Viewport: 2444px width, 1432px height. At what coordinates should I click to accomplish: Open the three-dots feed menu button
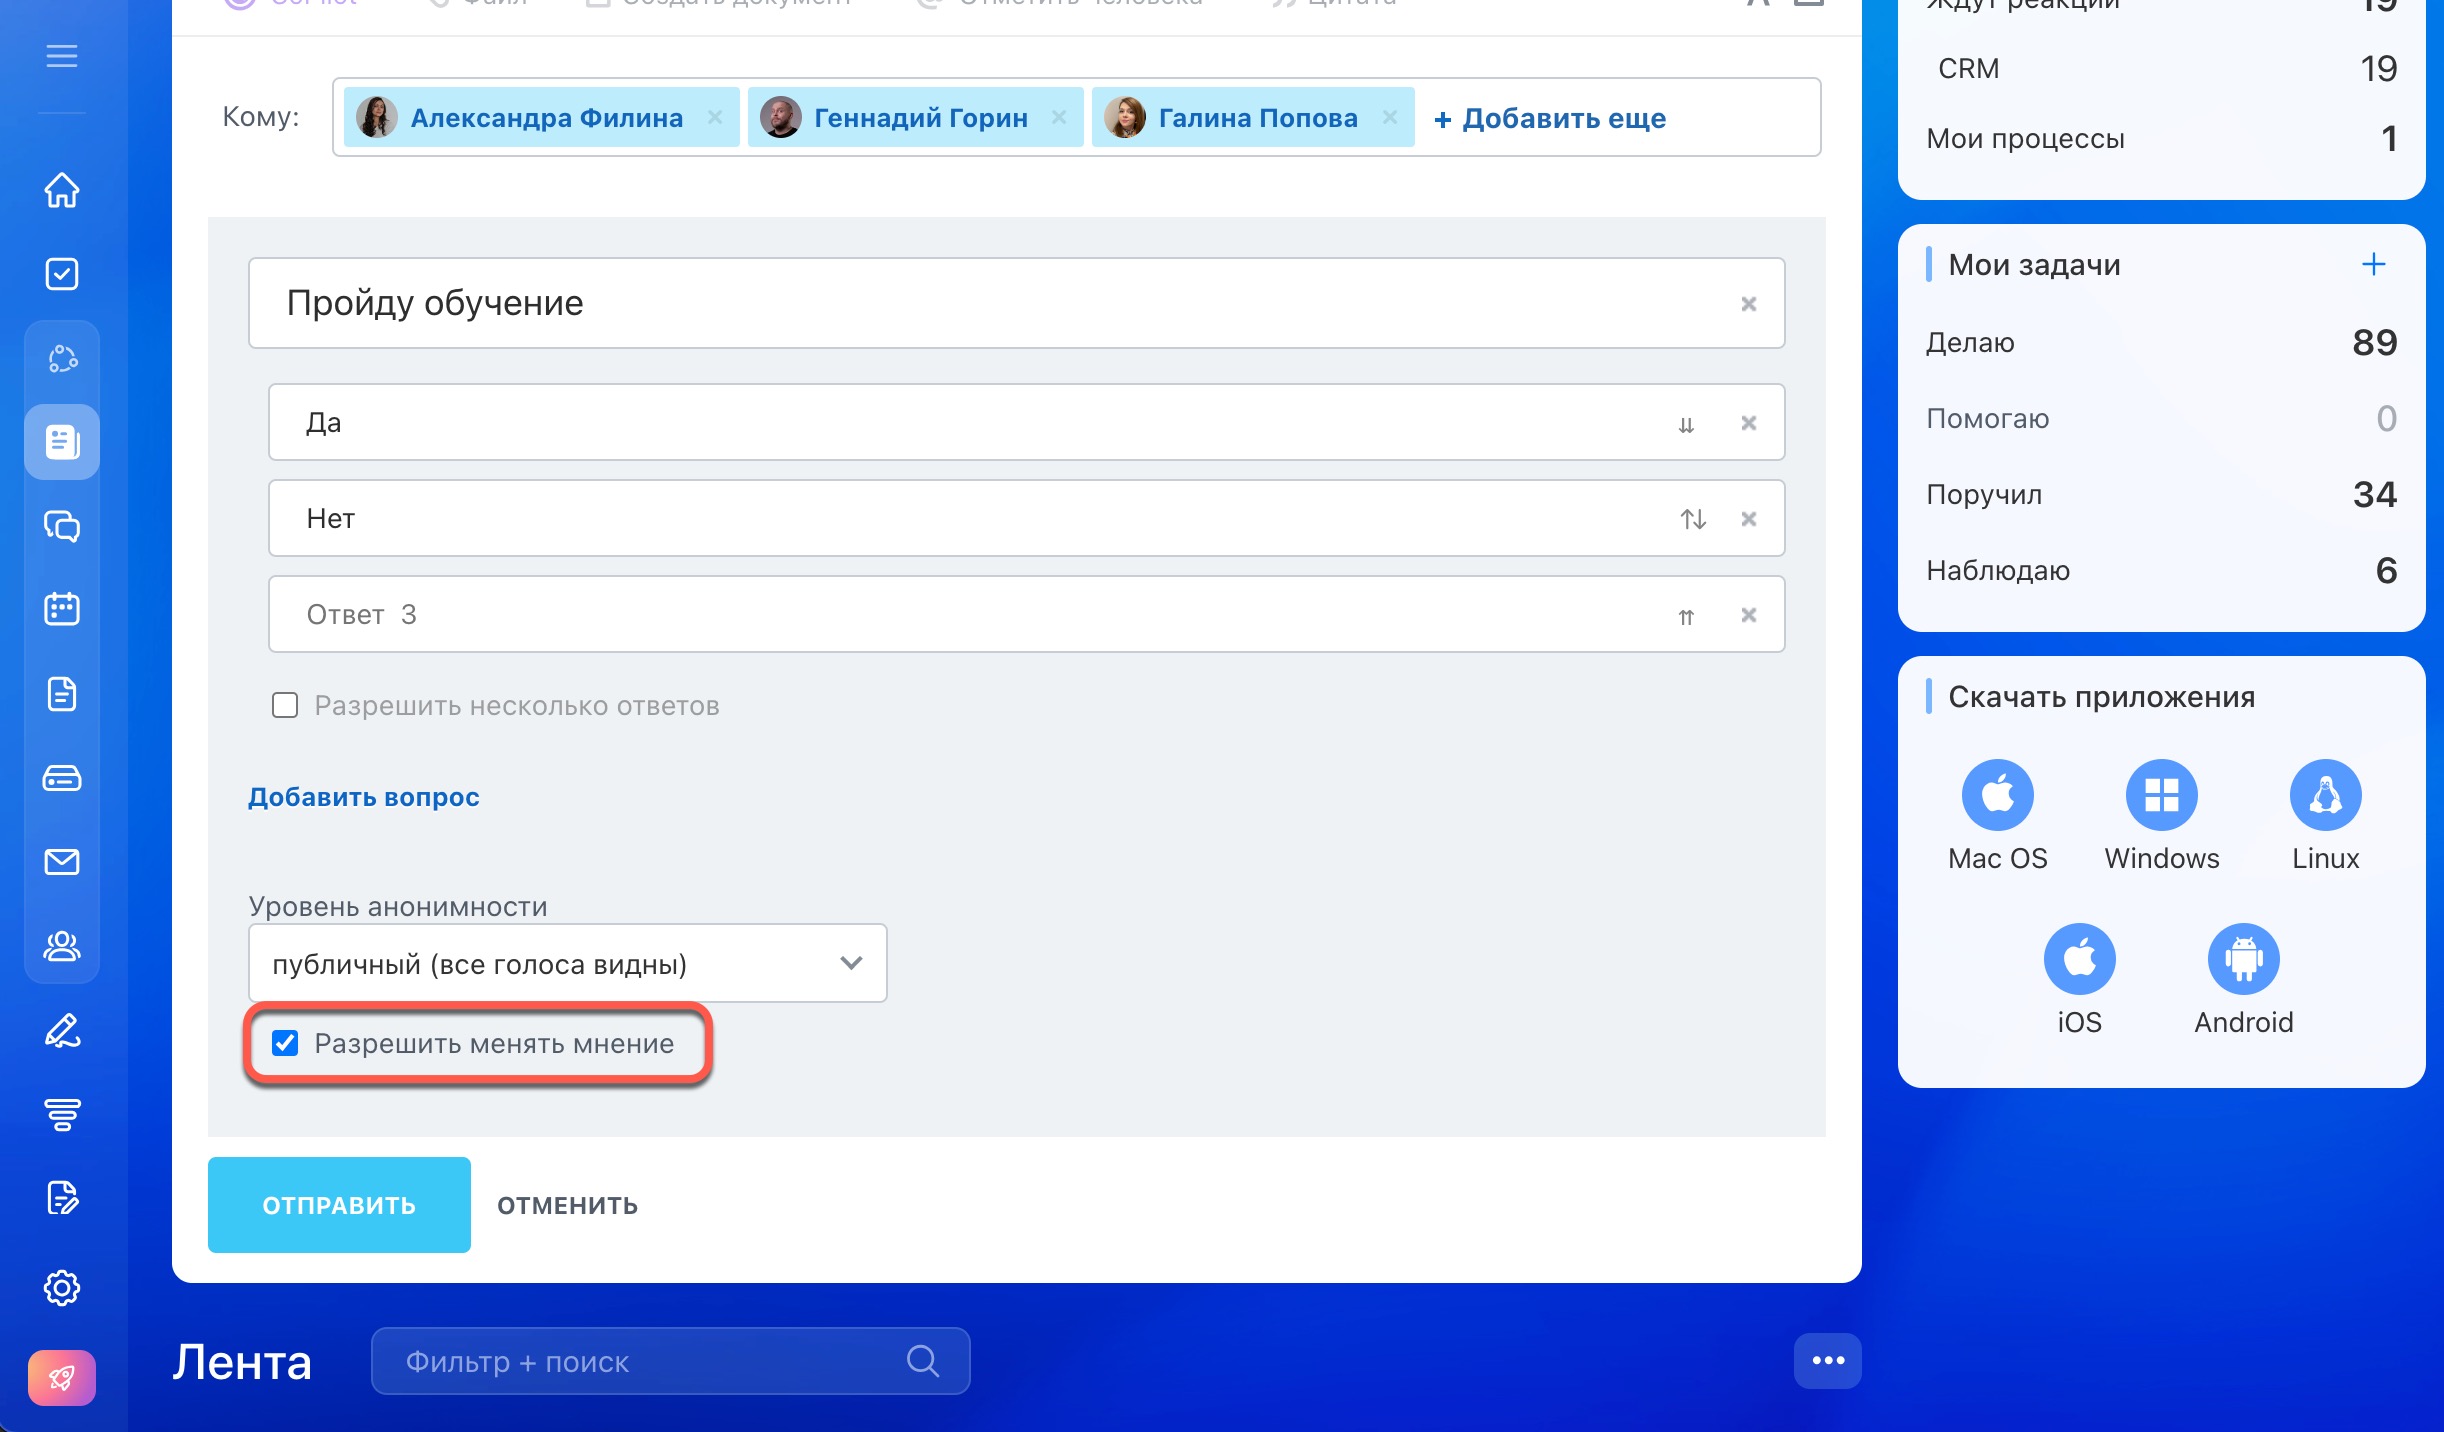1828,1361
